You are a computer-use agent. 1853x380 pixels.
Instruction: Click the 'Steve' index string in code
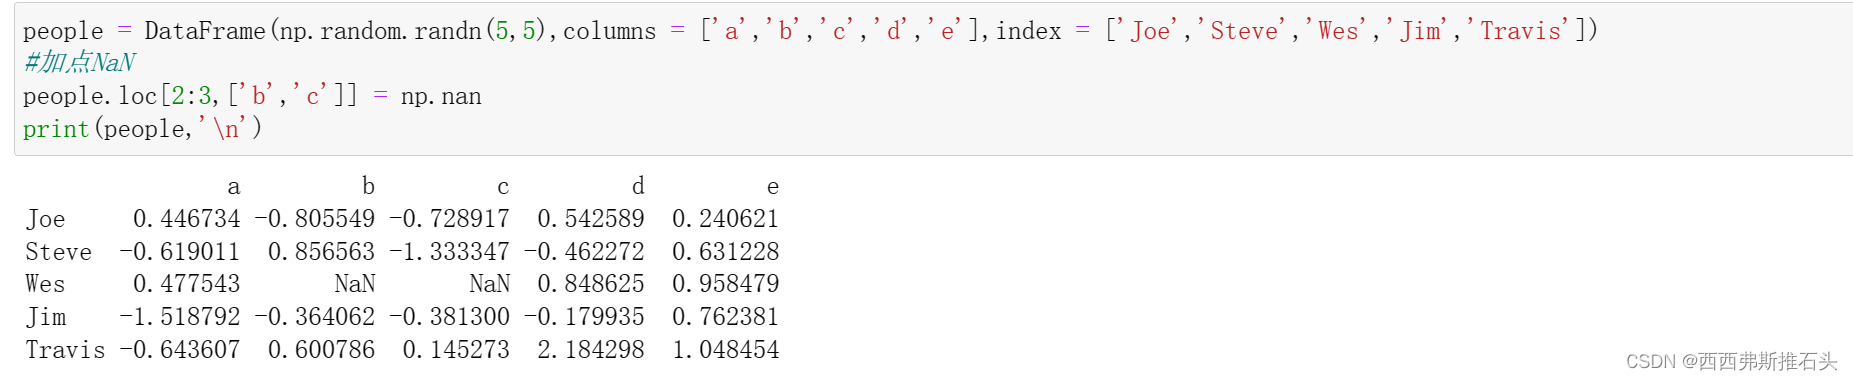[1245, 31]
